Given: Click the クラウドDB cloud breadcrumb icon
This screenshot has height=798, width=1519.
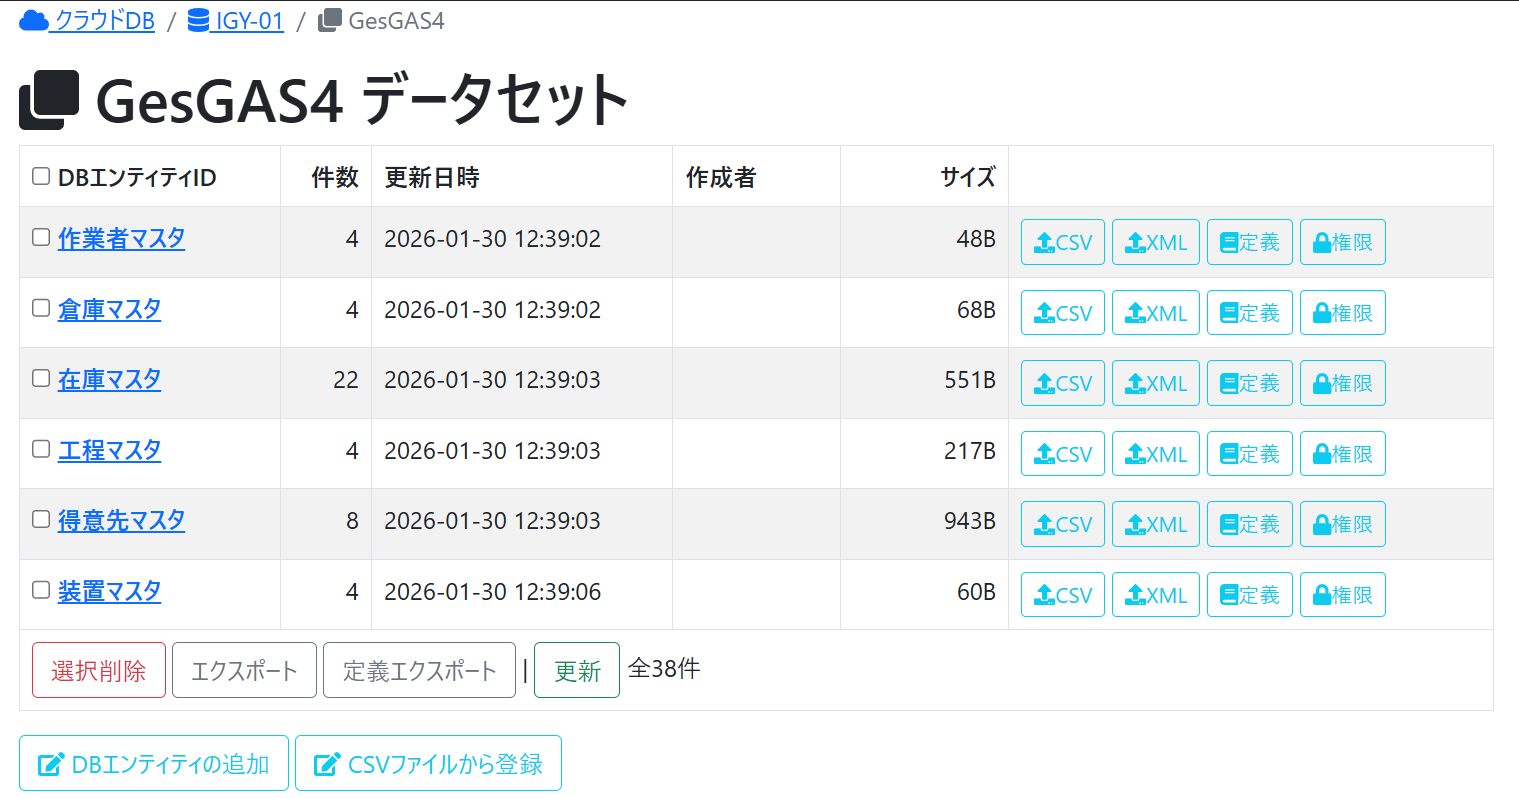Looking at the screenshot, I should [x=34, y=20].
